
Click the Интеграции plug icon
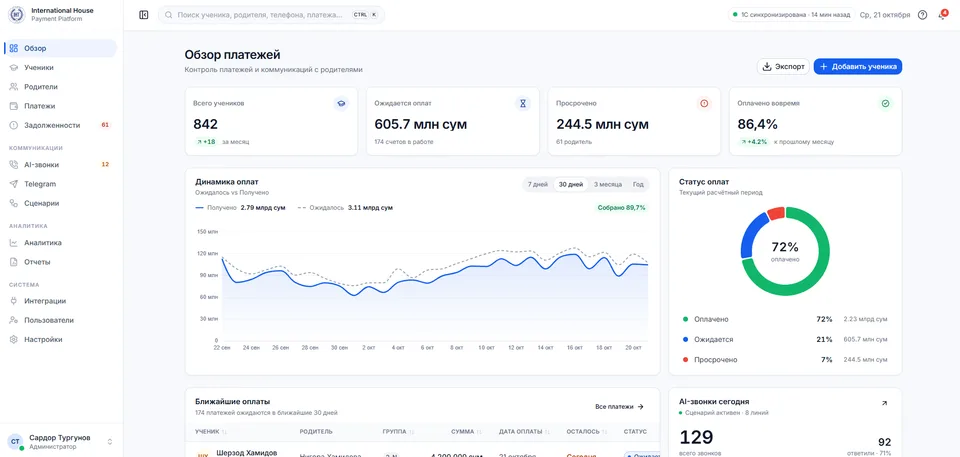click(x=13, y=301)
